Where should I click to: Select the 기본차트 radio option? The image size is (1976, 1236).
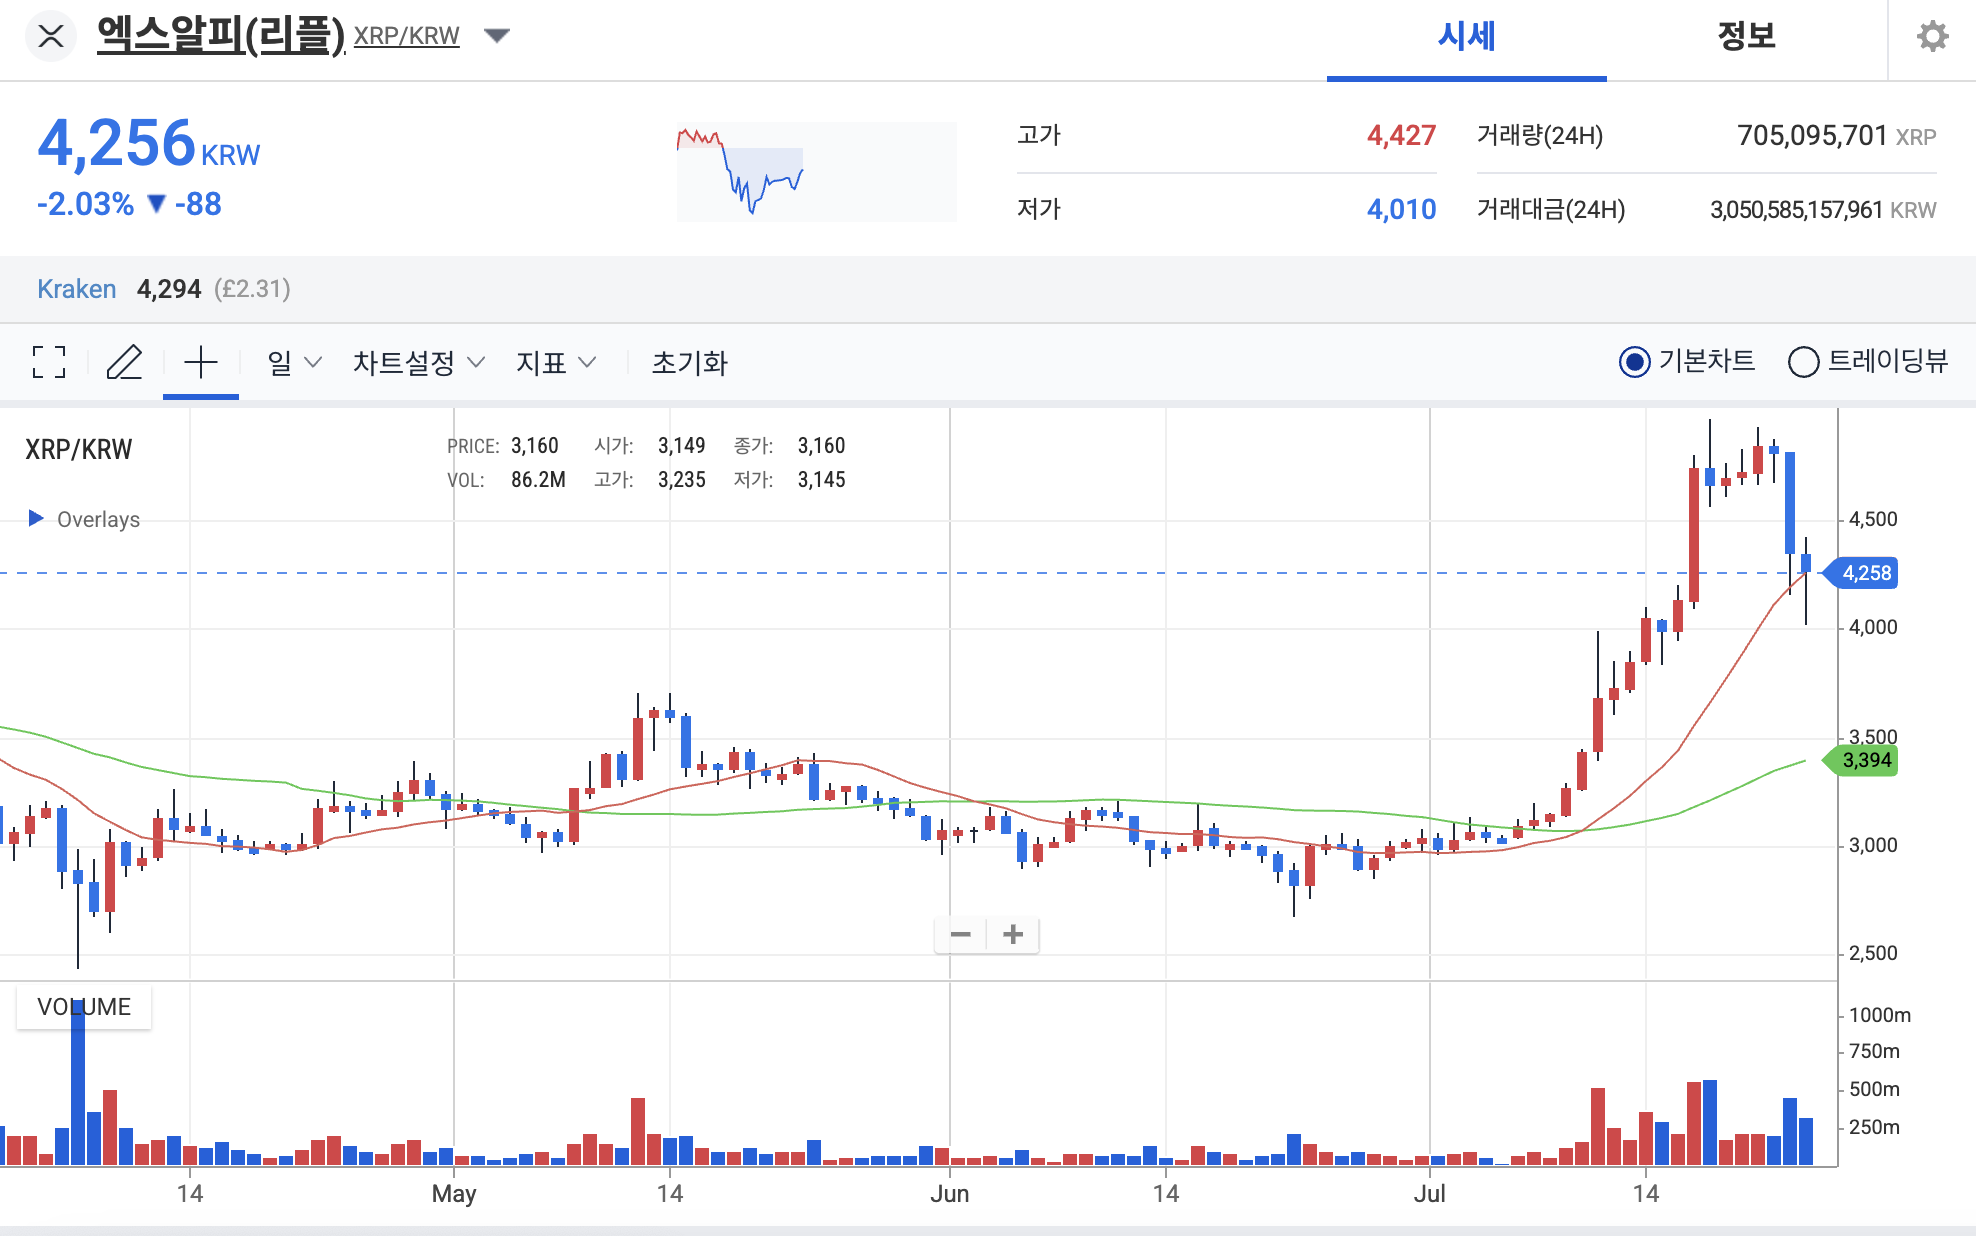tap(1635, 362)
